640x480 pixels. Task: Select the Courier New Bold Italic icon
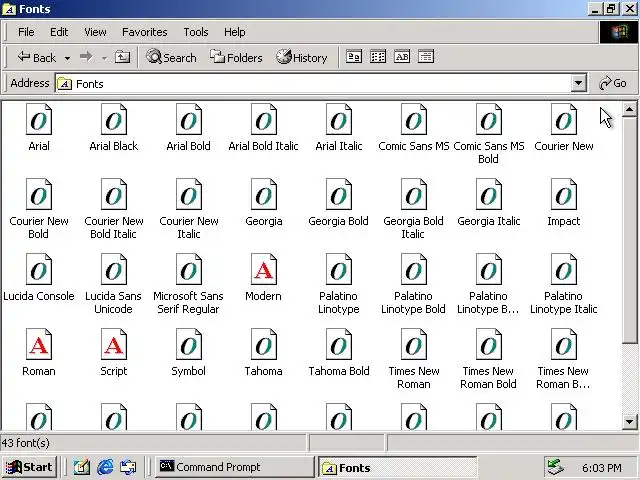114,194
